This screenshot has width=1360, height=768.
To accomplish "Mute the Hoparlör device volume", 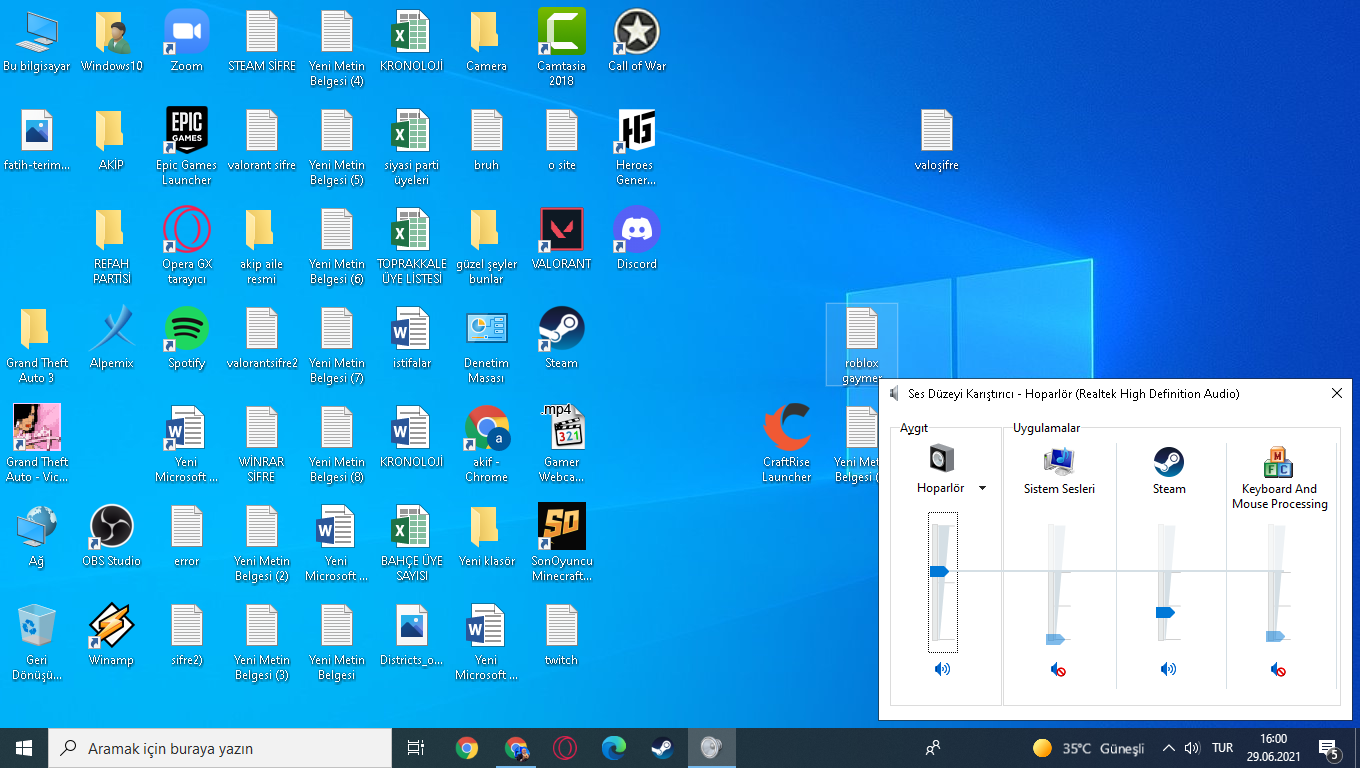I will pyautogui.click(x=942, y=669).
